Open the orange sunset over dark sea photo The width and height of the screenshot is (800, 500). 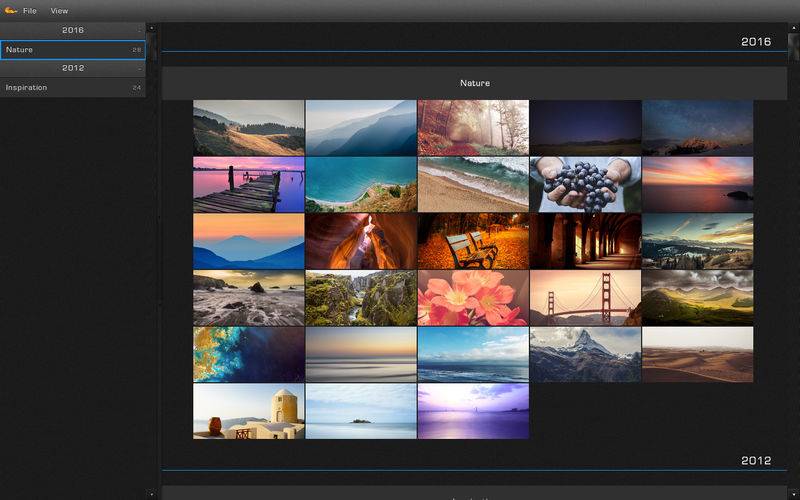click(697, 184)
